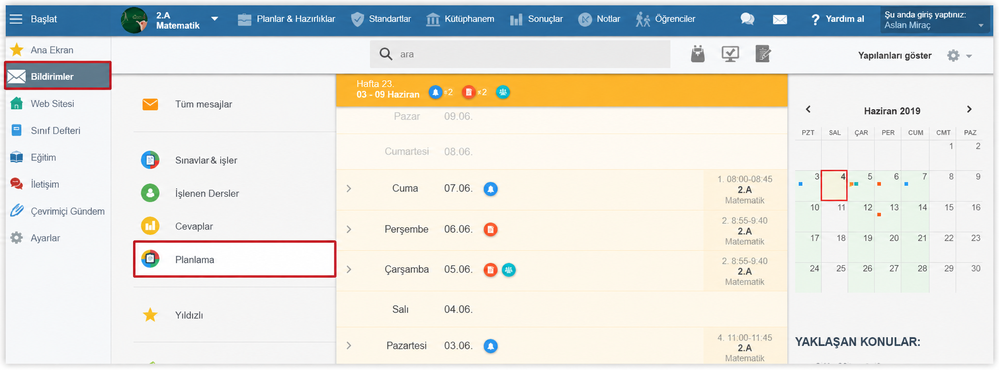Open the presentation screen icon

(730, 55)
